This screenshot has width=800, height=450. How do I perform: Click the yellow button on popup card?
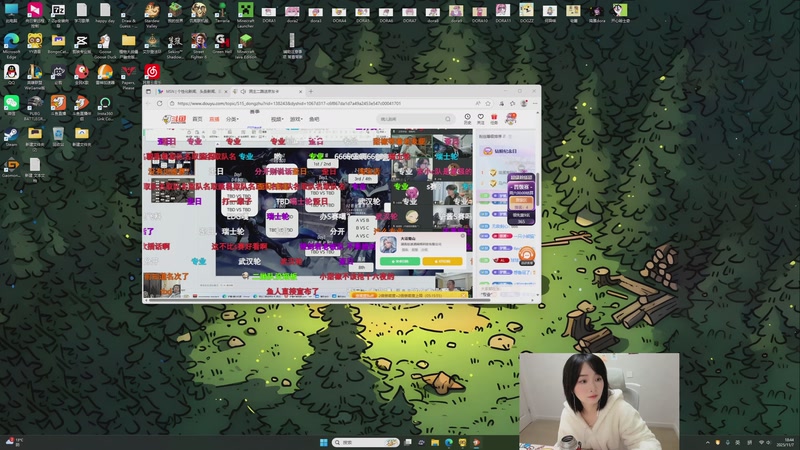coord(442,261)
